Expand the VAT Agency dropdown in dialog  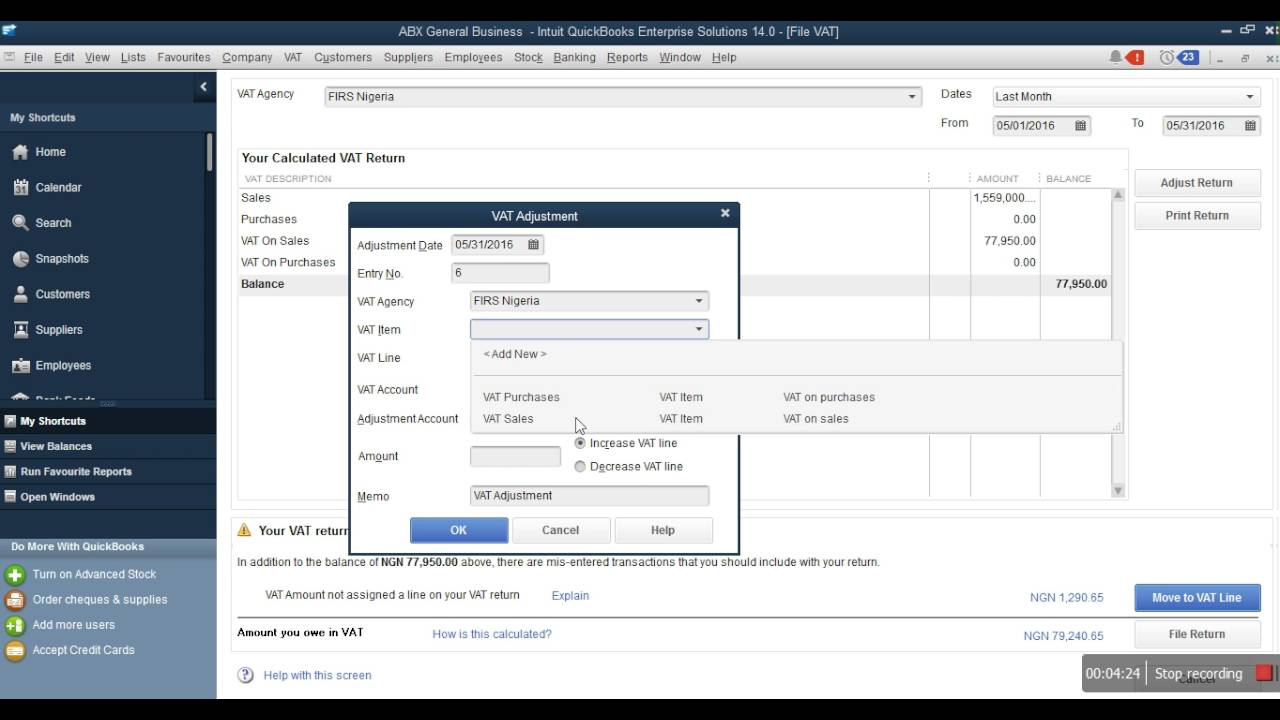(699, 301)
